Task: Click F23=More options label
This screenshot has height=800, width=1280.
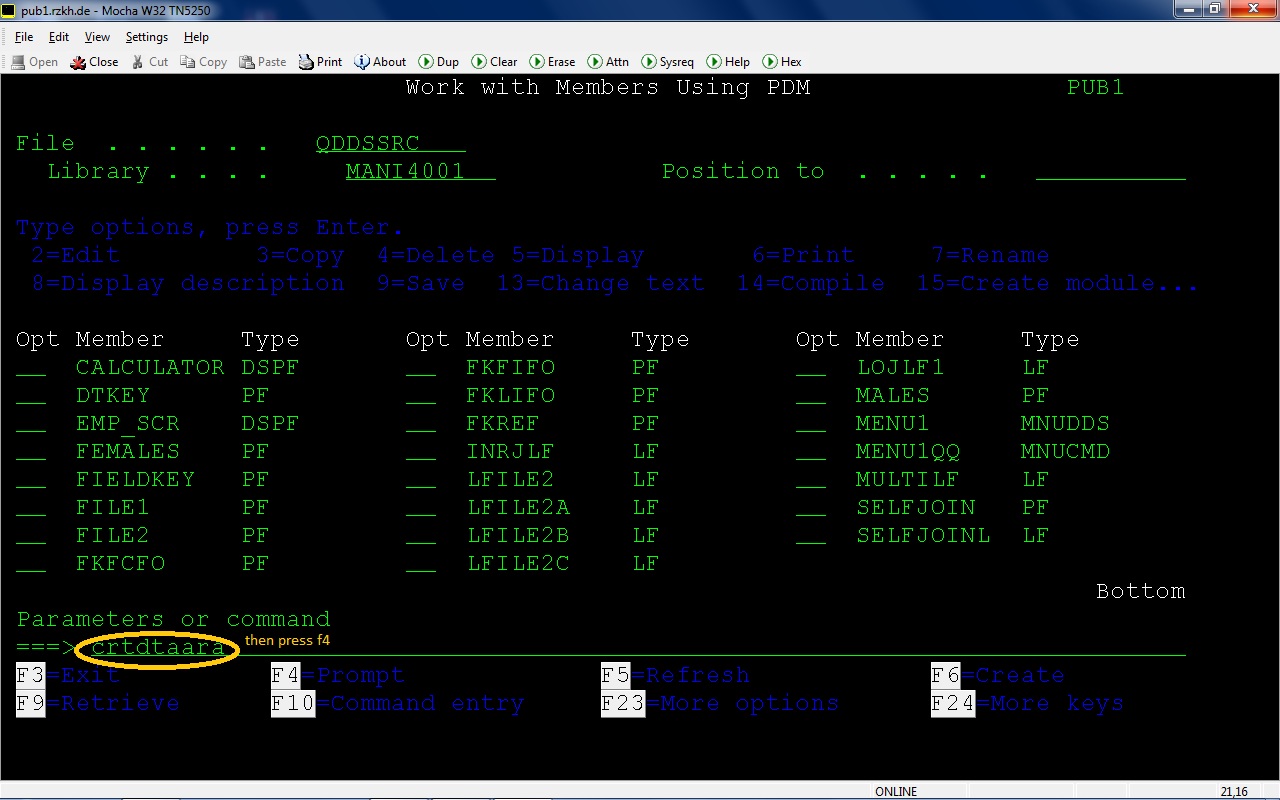Action: (x=720, y=703)
